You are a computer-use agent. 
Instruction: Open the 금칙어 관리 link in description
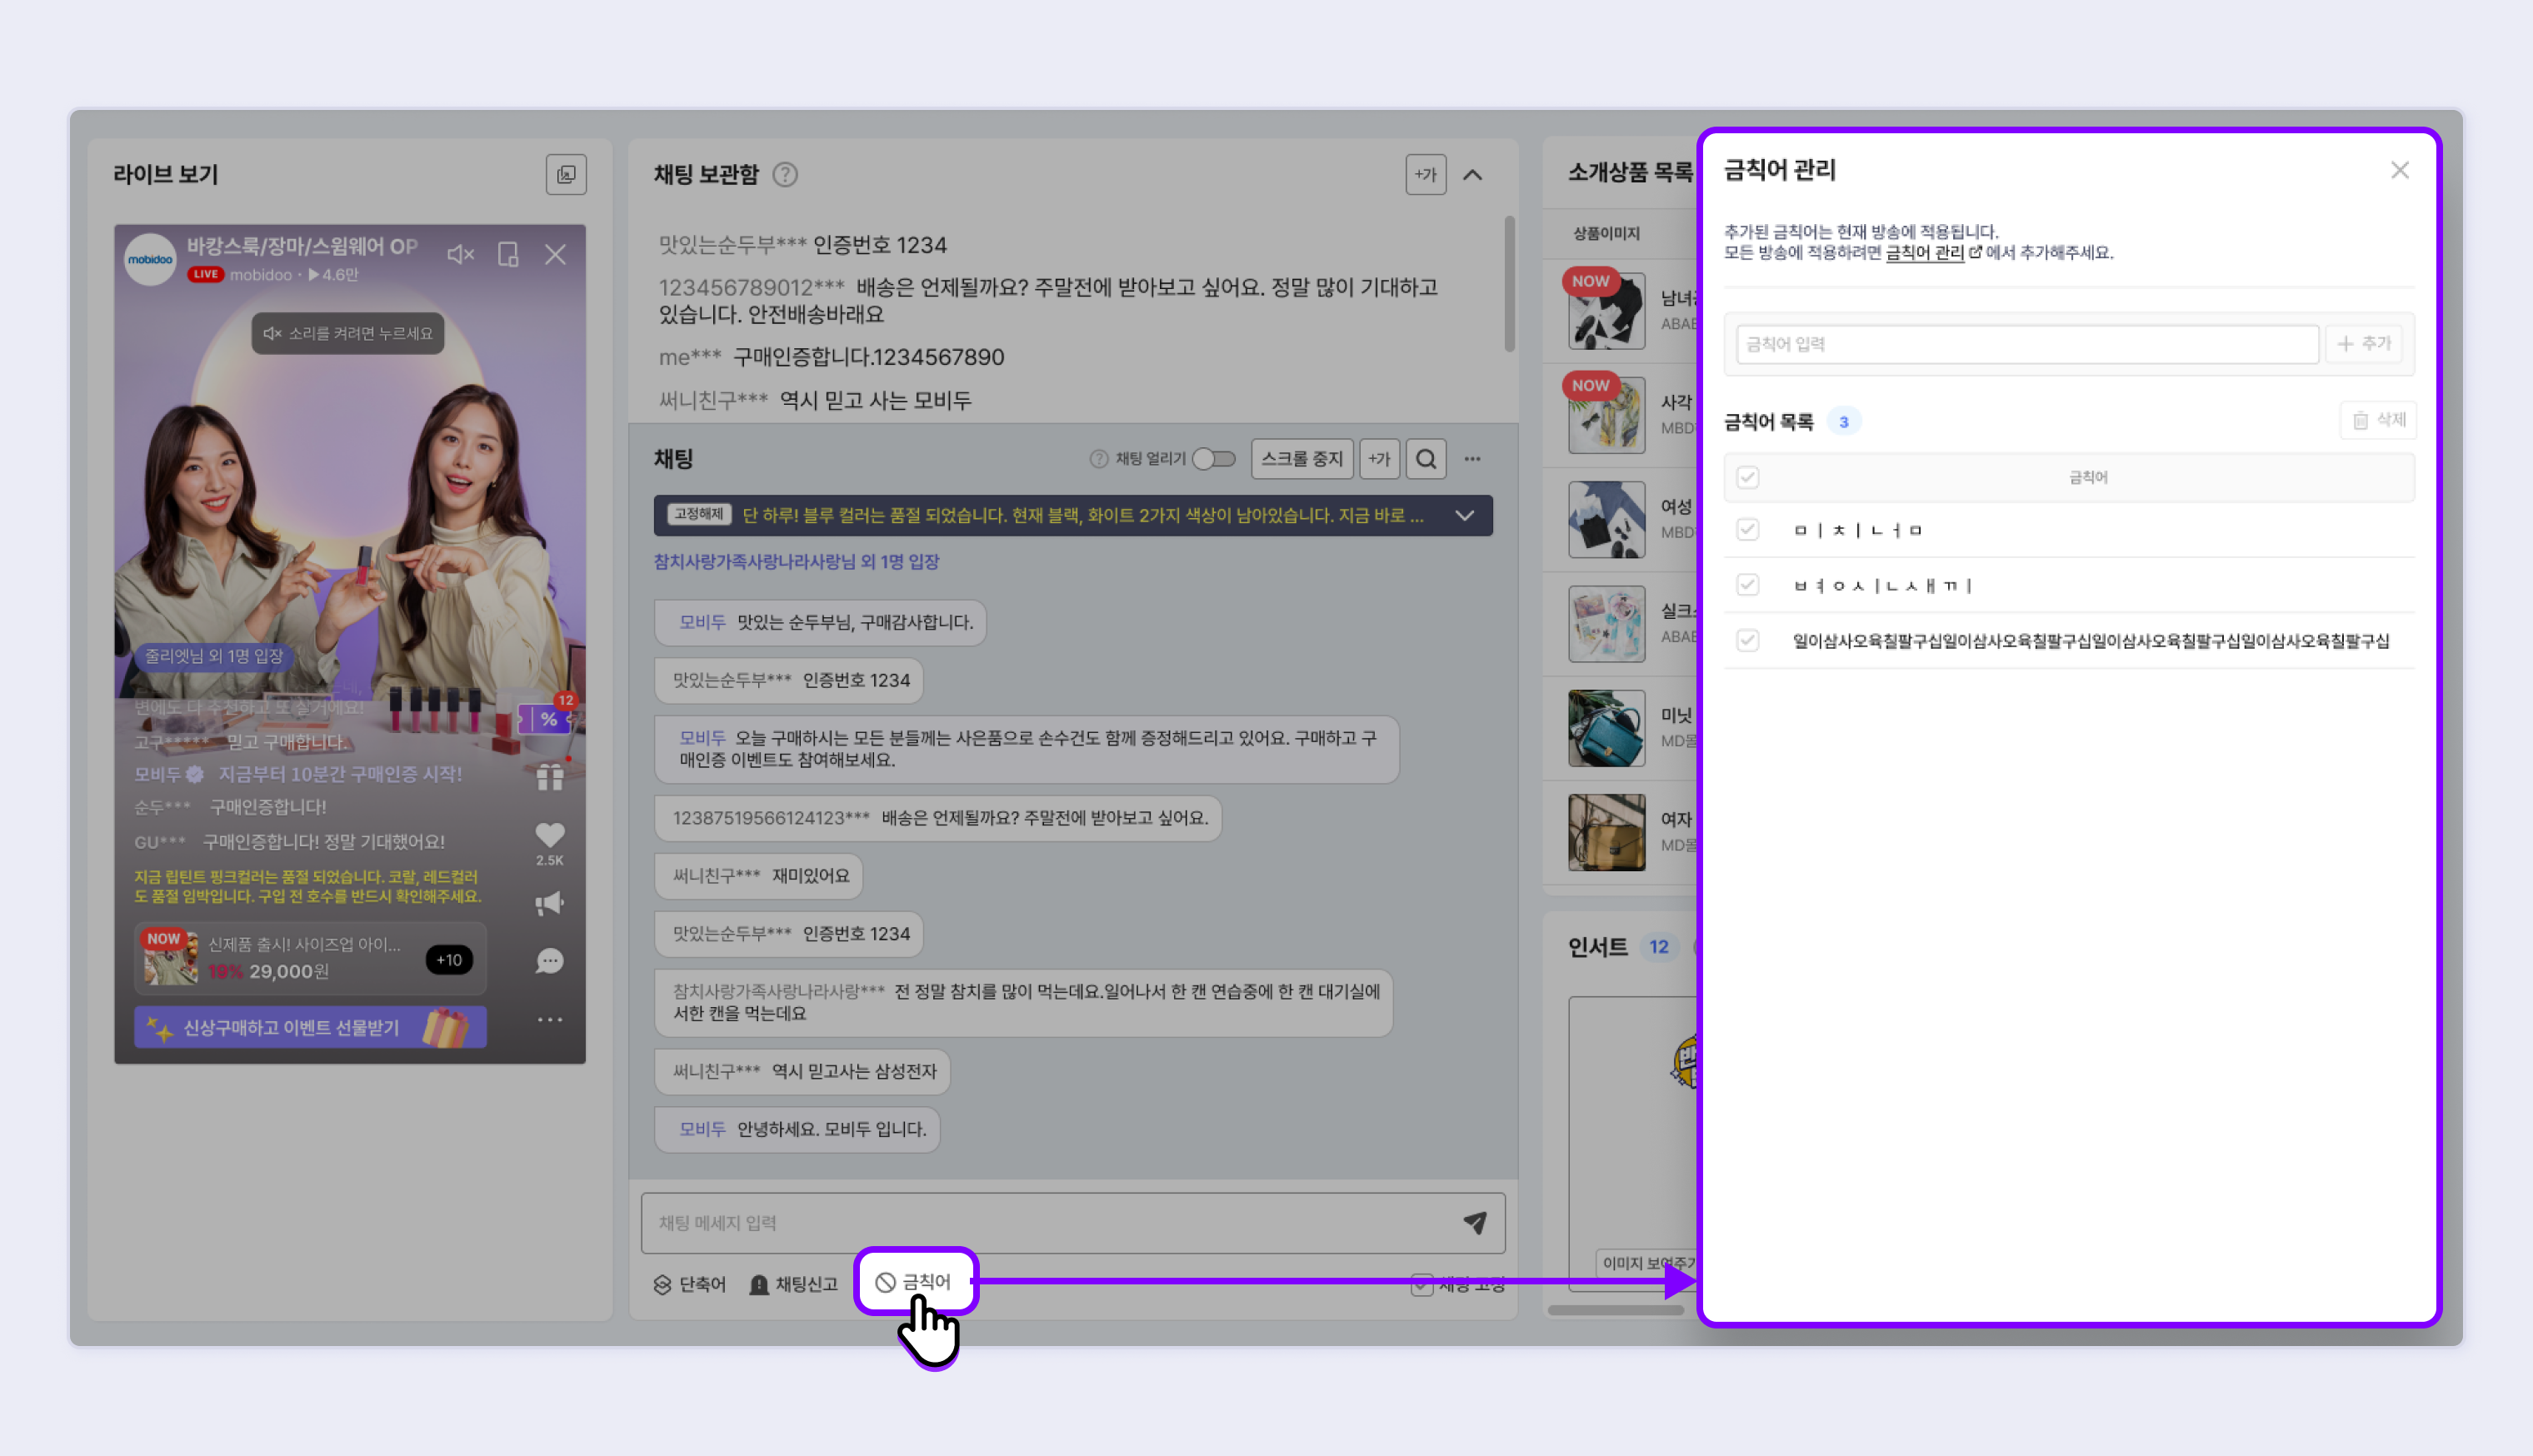[x=1924, y=253]
